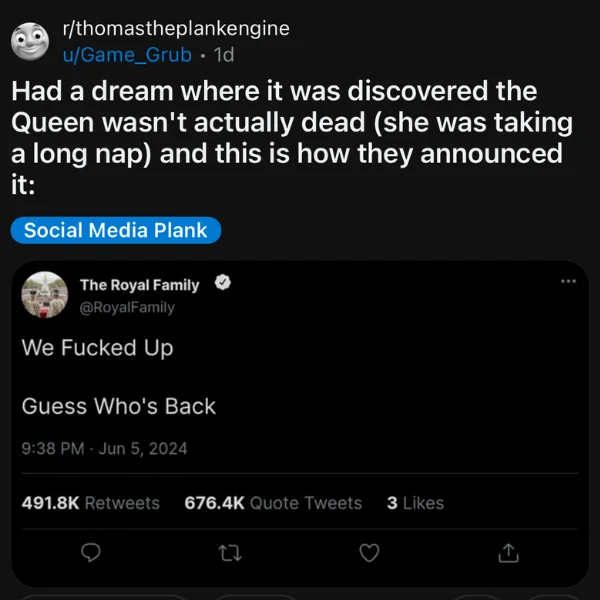
Task: Open the Royal Family profile picture
Action: pyautogui.click(x=44, y=295)
